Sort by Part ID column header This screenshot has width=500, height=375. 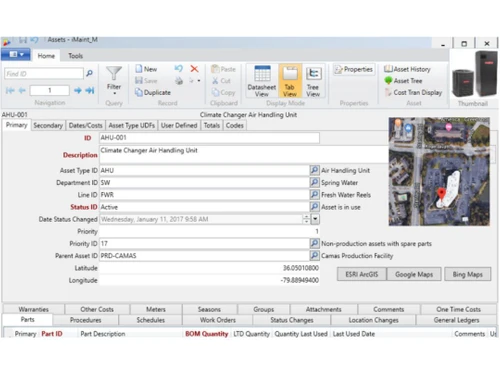click(52, 334)
